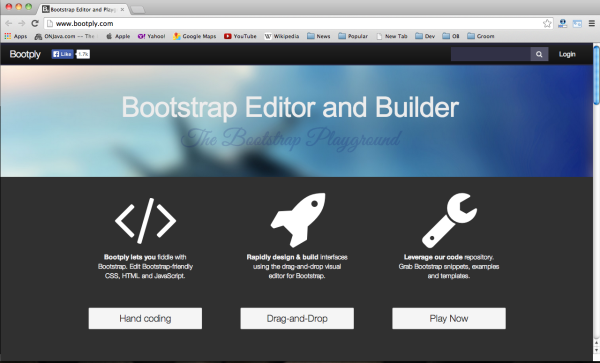Open the Google Maps bookmark
Screen dimensions: 600x363
tap(195, 36)
